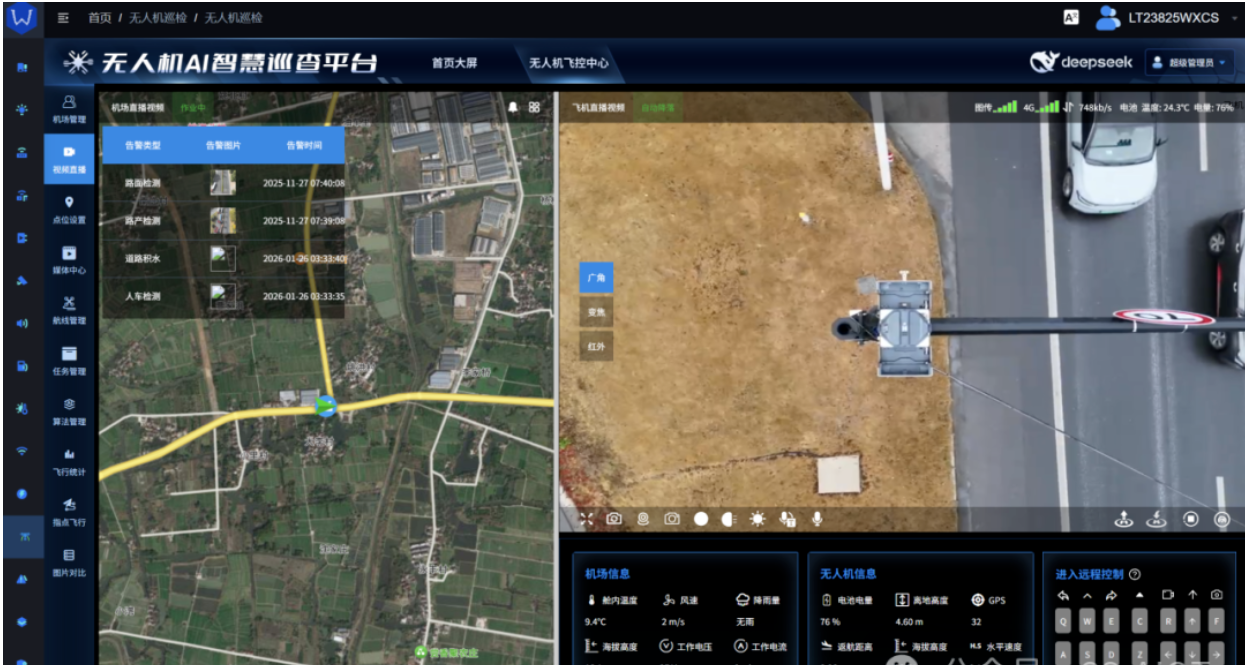
Task: Select the 广角 wide-angle camera mode
Action: 597,279
